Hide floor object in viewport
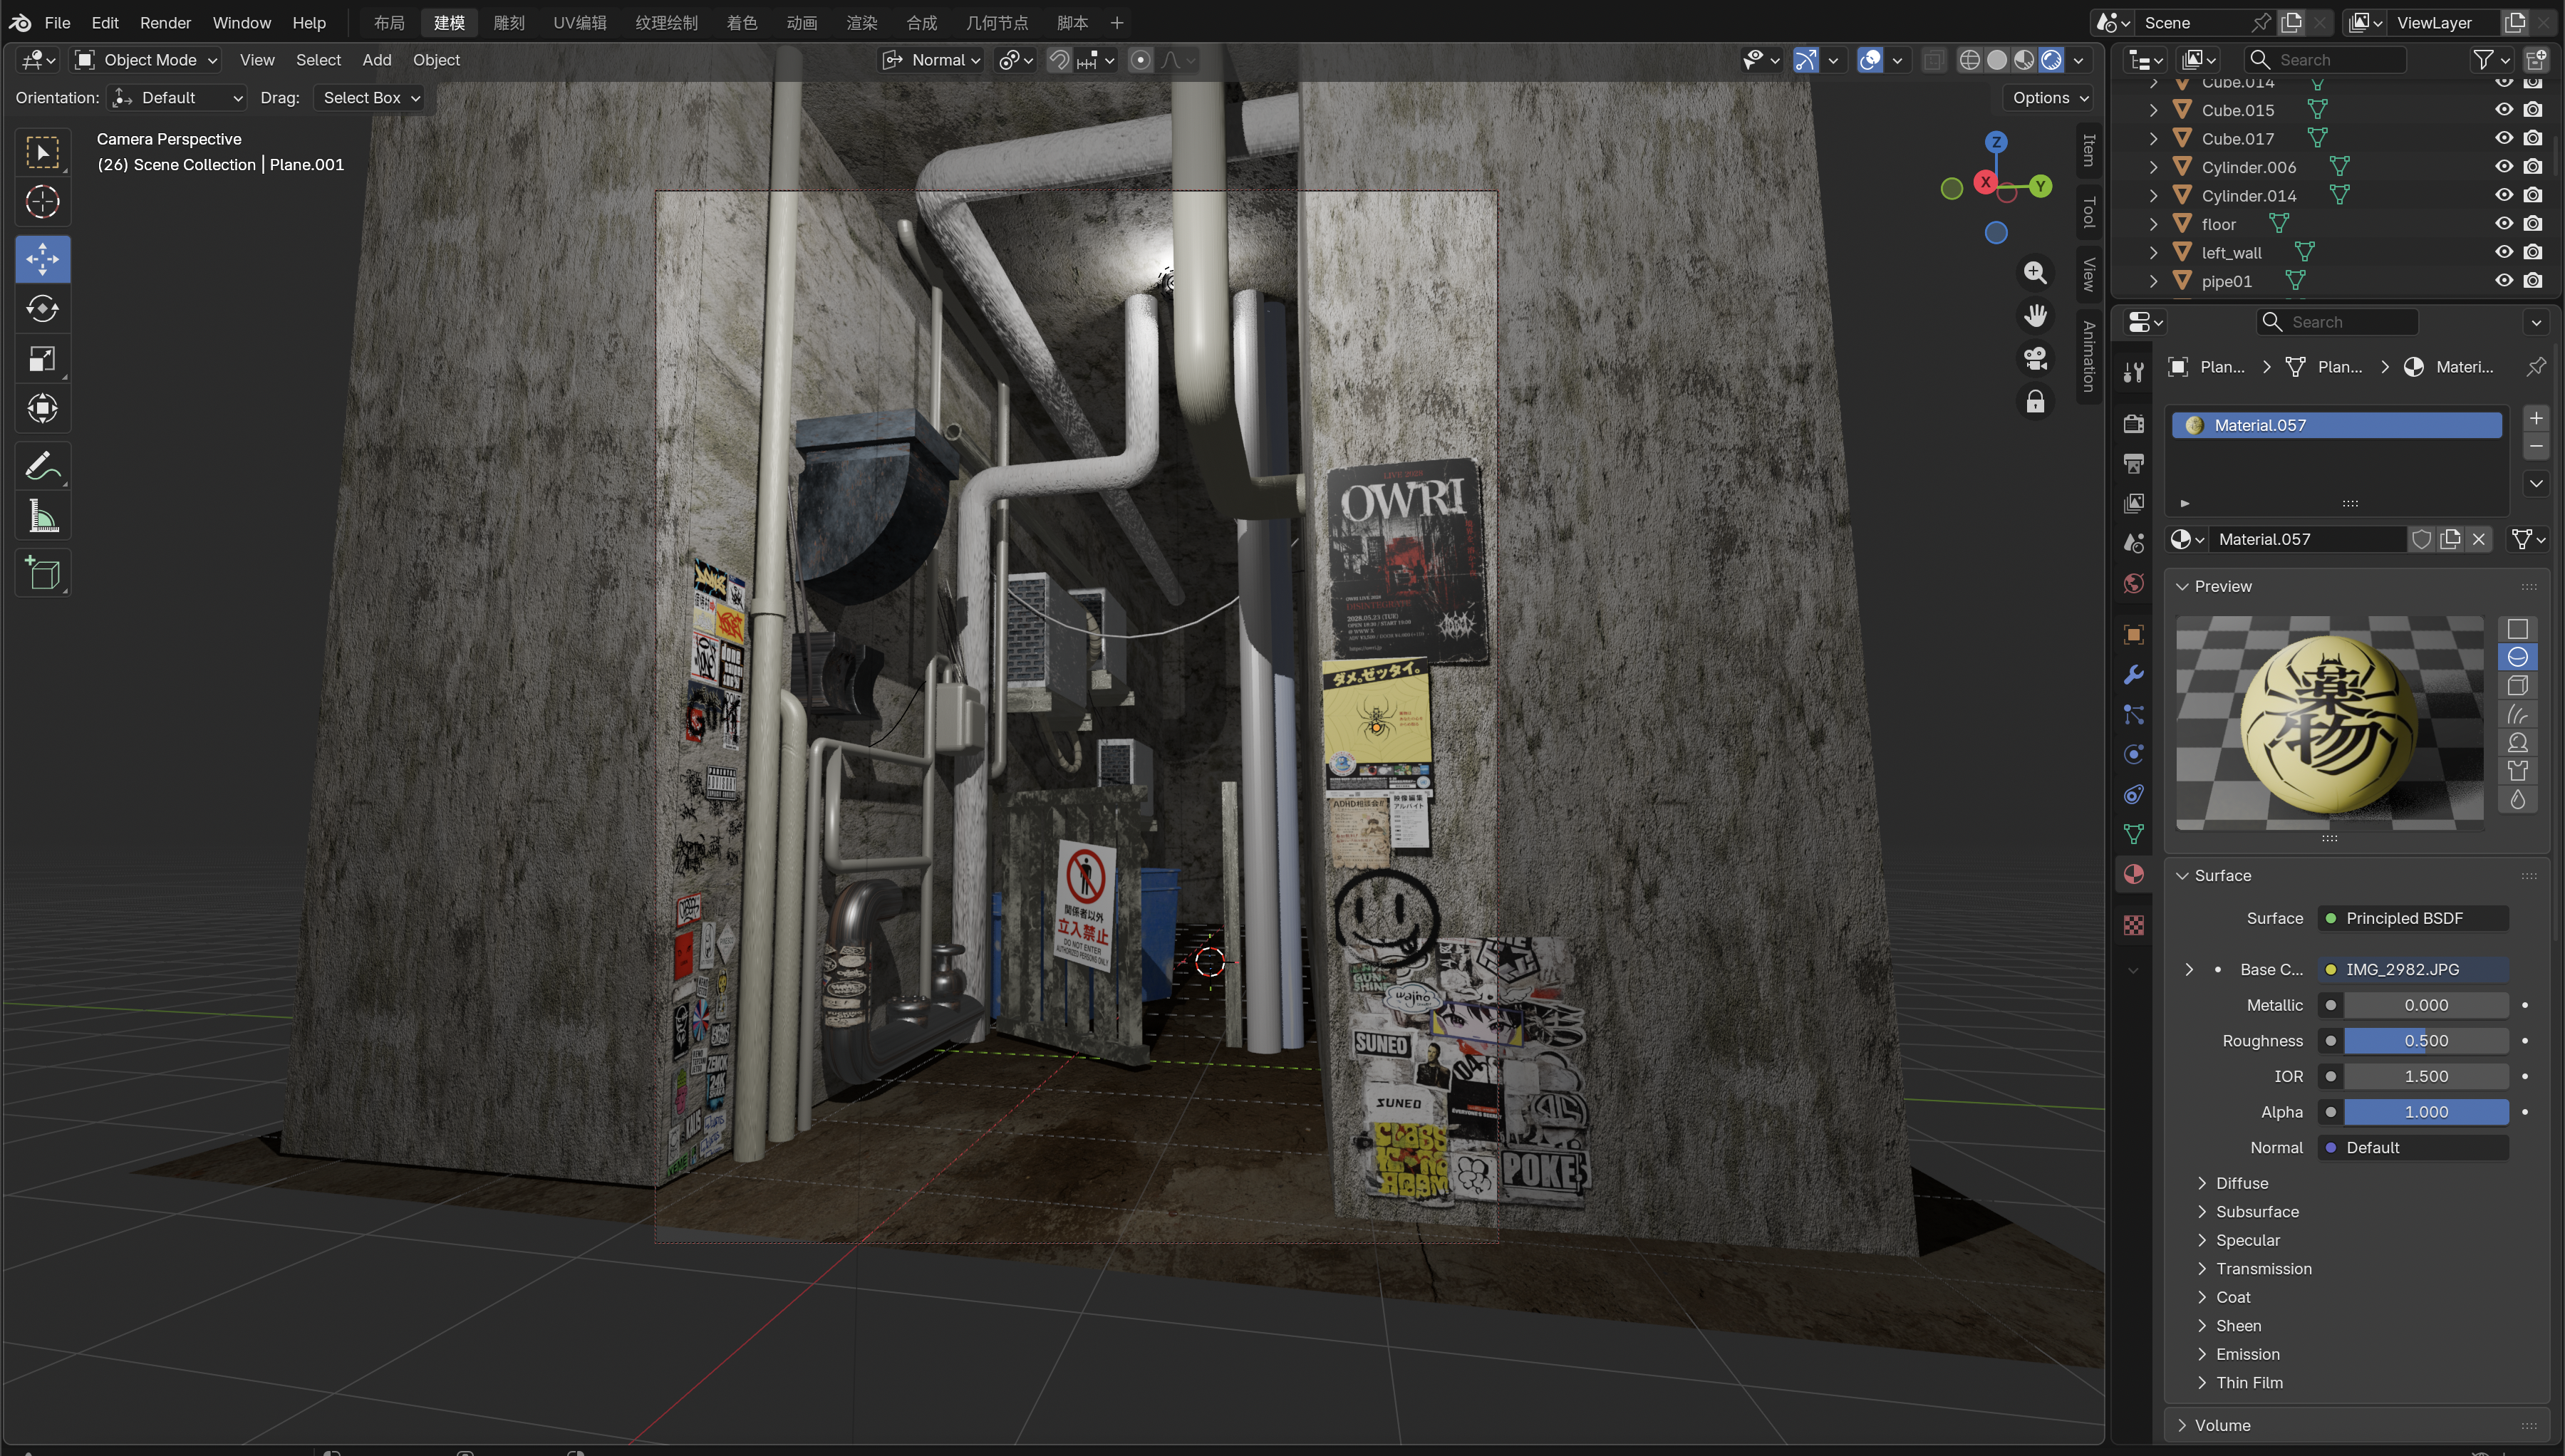The width and height of the screenshot is (2565, 1456). coord(2503,223)
